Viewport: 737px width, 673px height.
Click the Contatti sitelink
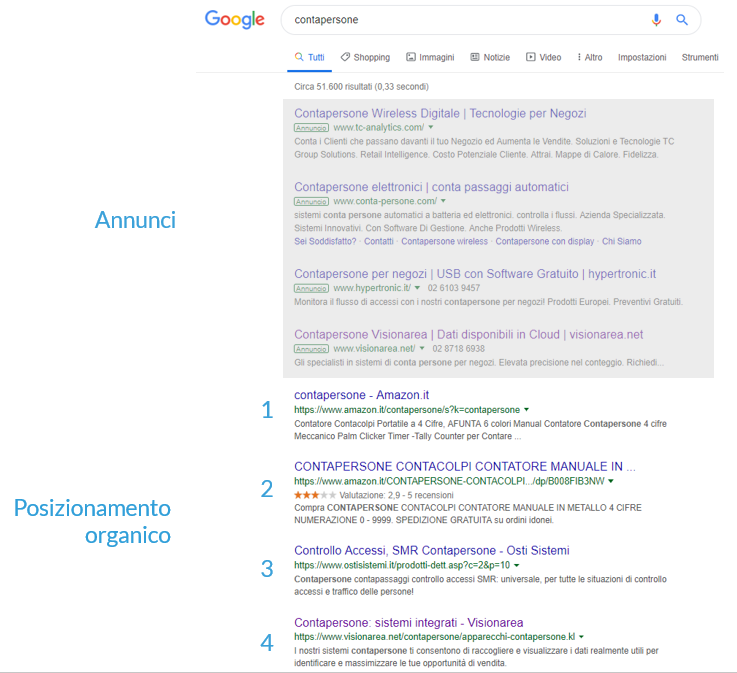tap(379, 241)
